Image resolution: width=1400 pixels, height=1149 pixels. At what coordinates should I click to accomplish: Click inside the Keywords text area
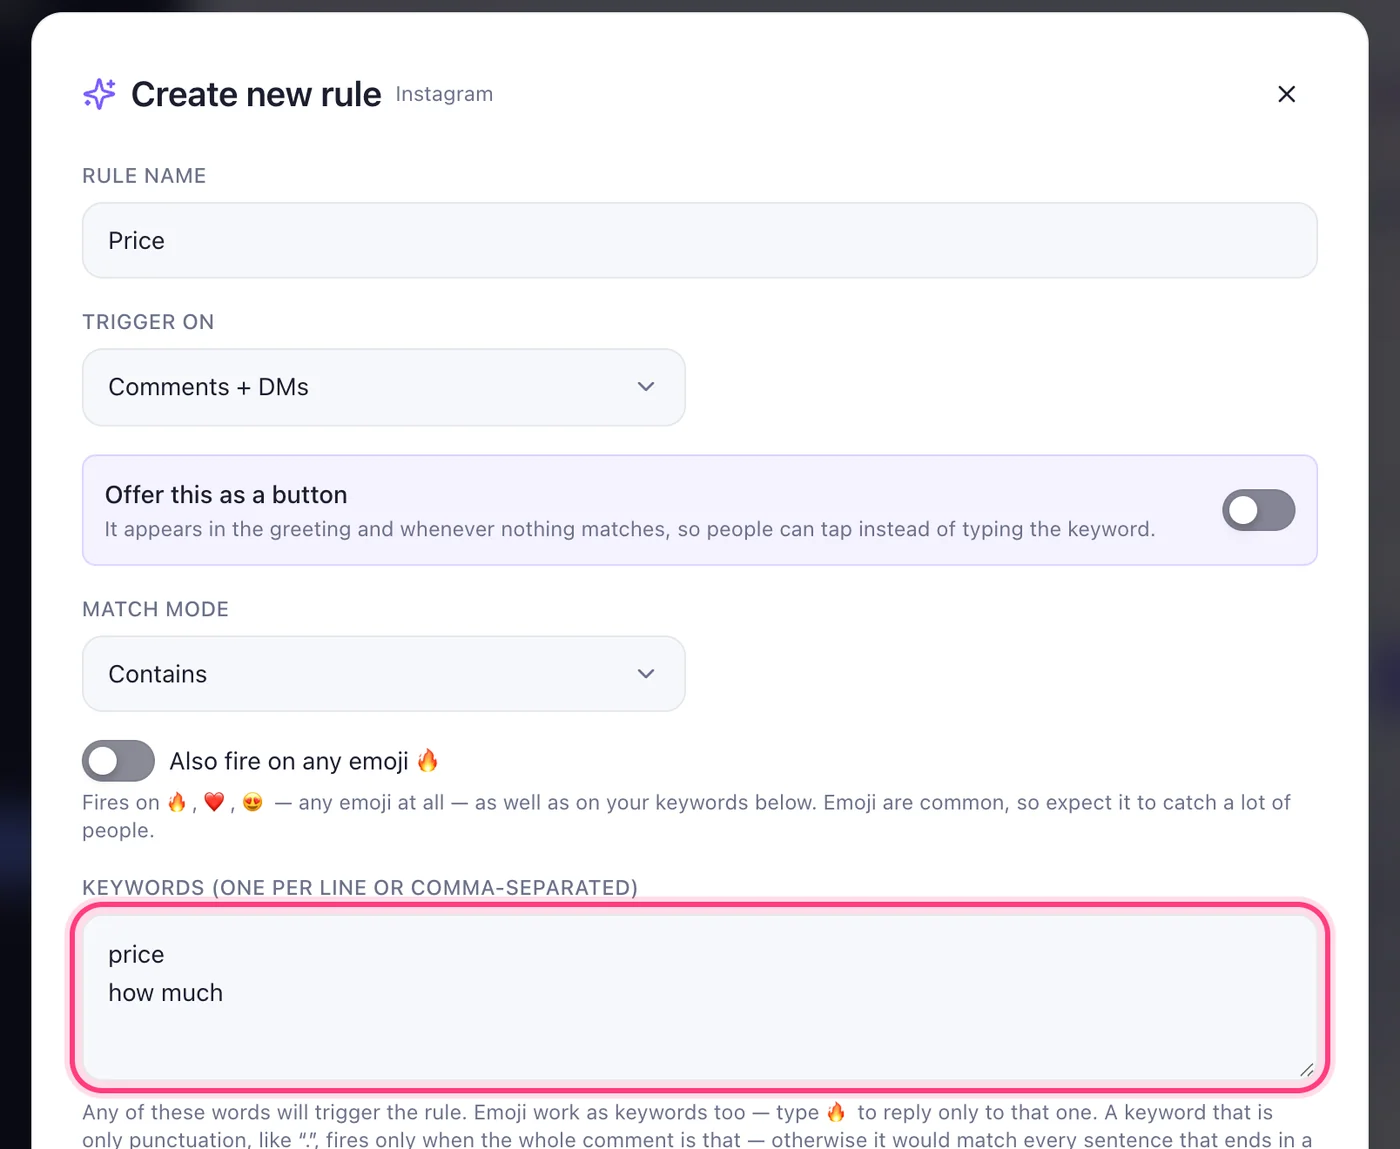click(699, 997)
